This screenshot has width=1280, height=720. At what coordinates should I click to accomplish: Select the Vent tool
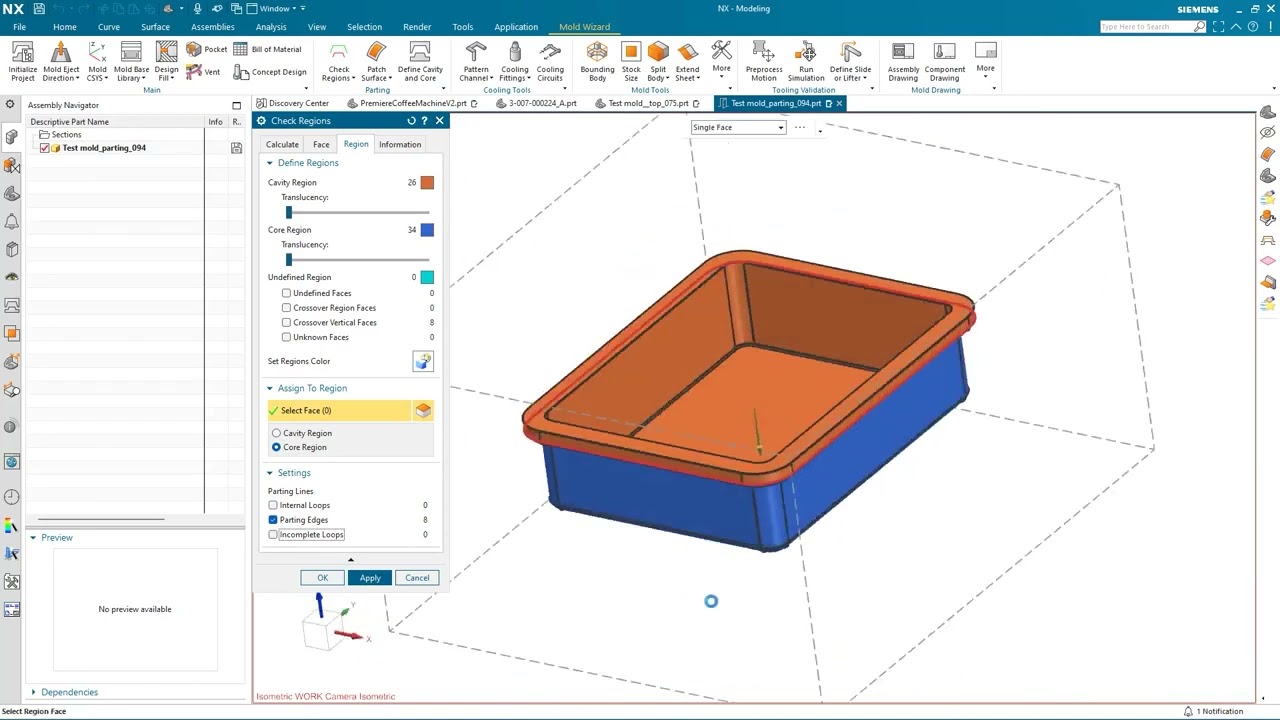(x=203, y=72)
